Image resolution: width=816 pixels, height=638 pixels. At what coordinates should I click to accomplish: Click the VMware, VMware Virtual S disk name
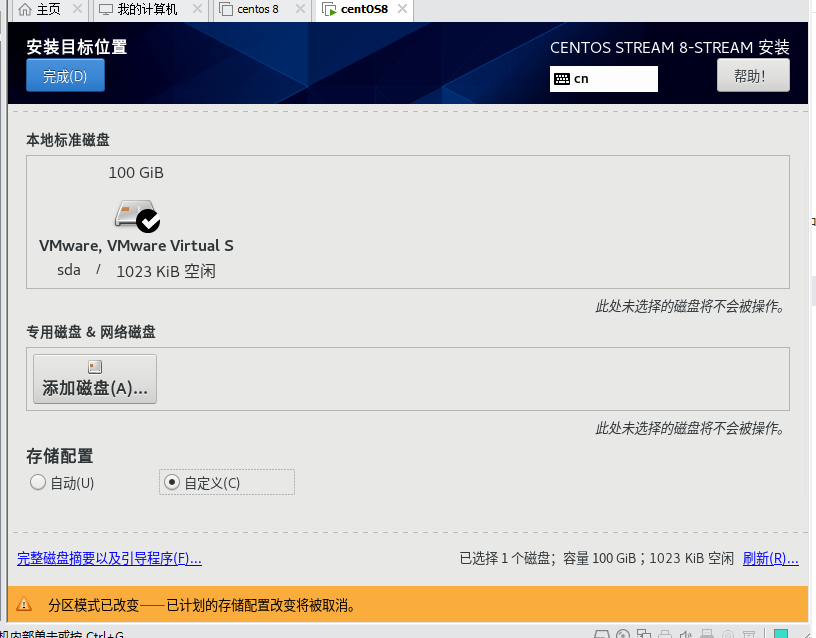point(136,246)
